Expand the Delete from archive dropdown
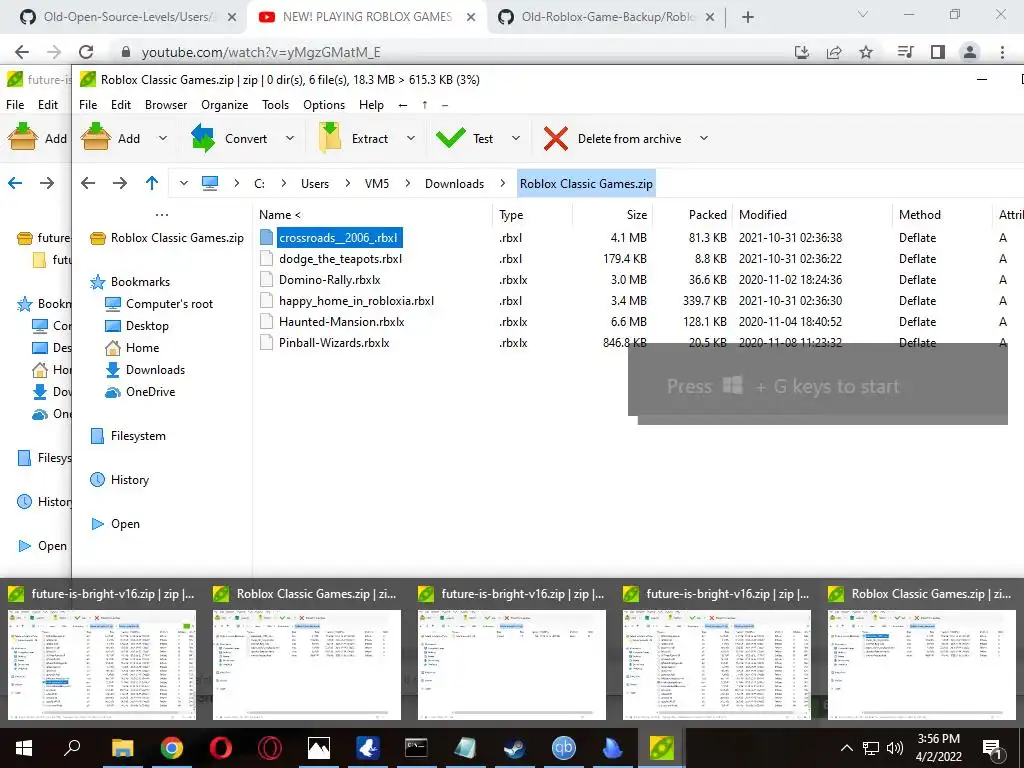 pyautogui.click(x=704, y=138)
